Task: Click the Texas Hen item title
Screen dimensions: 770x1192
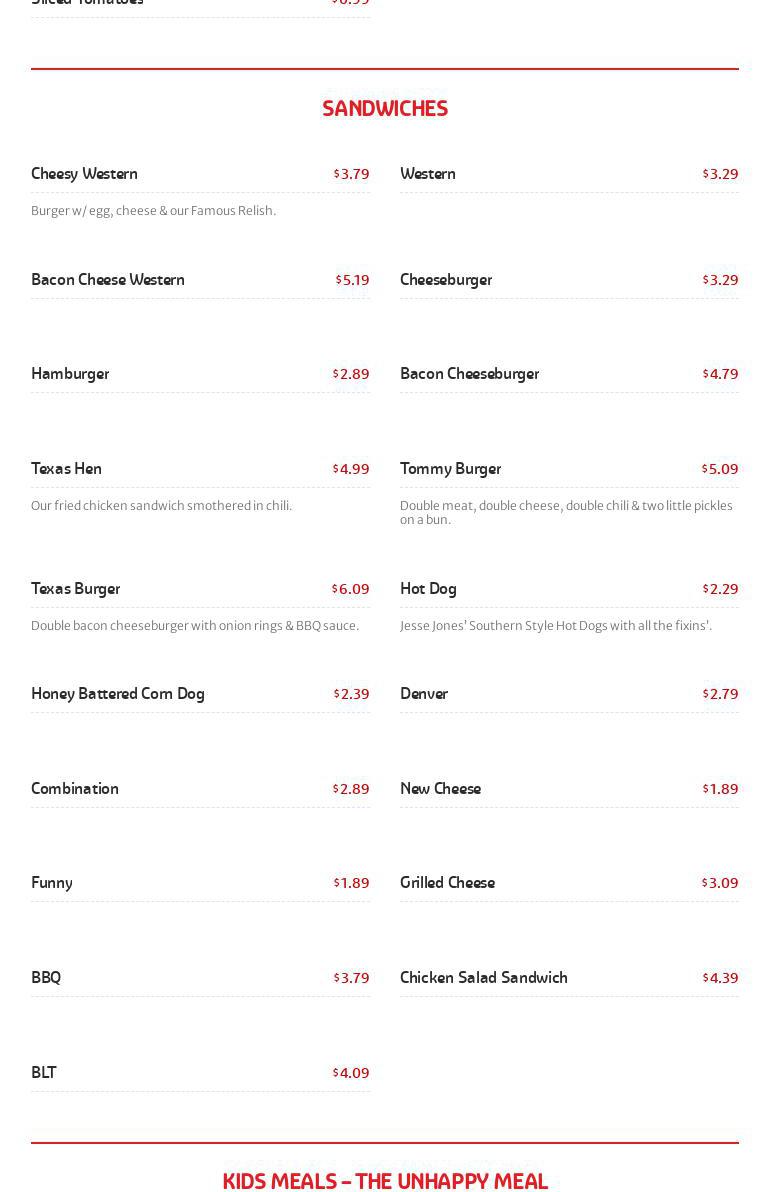Action: click(x=66, y=469)
